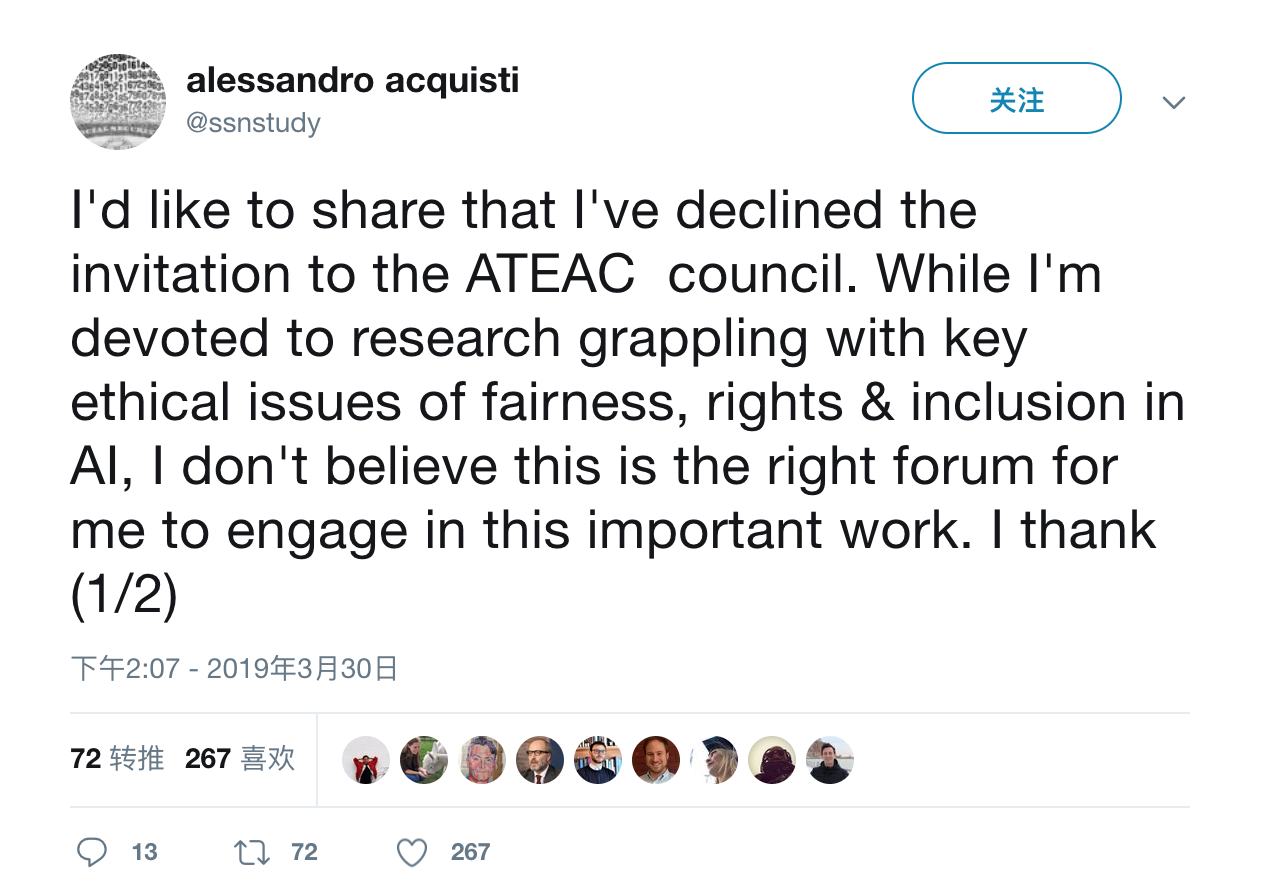Open liker avatar in front of bookshelf

click(598, 760)
